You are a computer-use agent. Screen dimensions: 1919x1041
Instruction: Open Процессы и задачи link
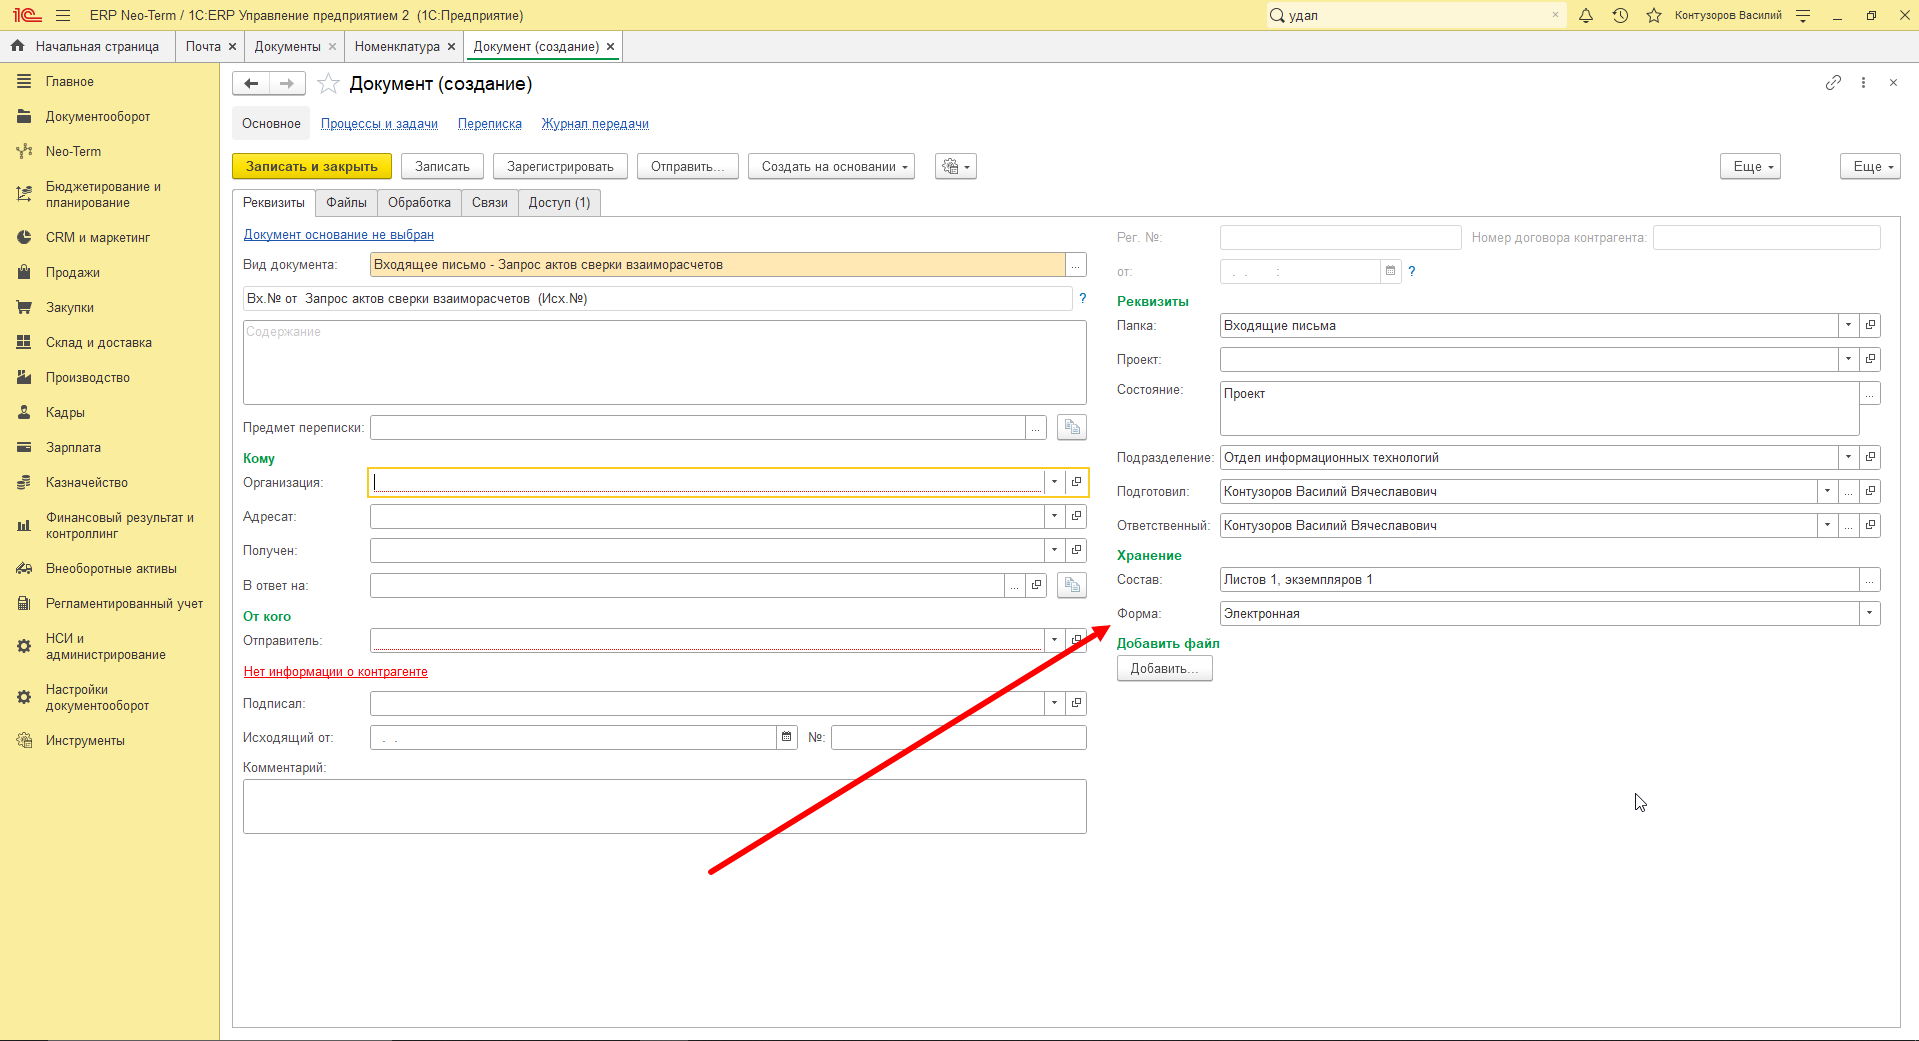pos(379,124)
